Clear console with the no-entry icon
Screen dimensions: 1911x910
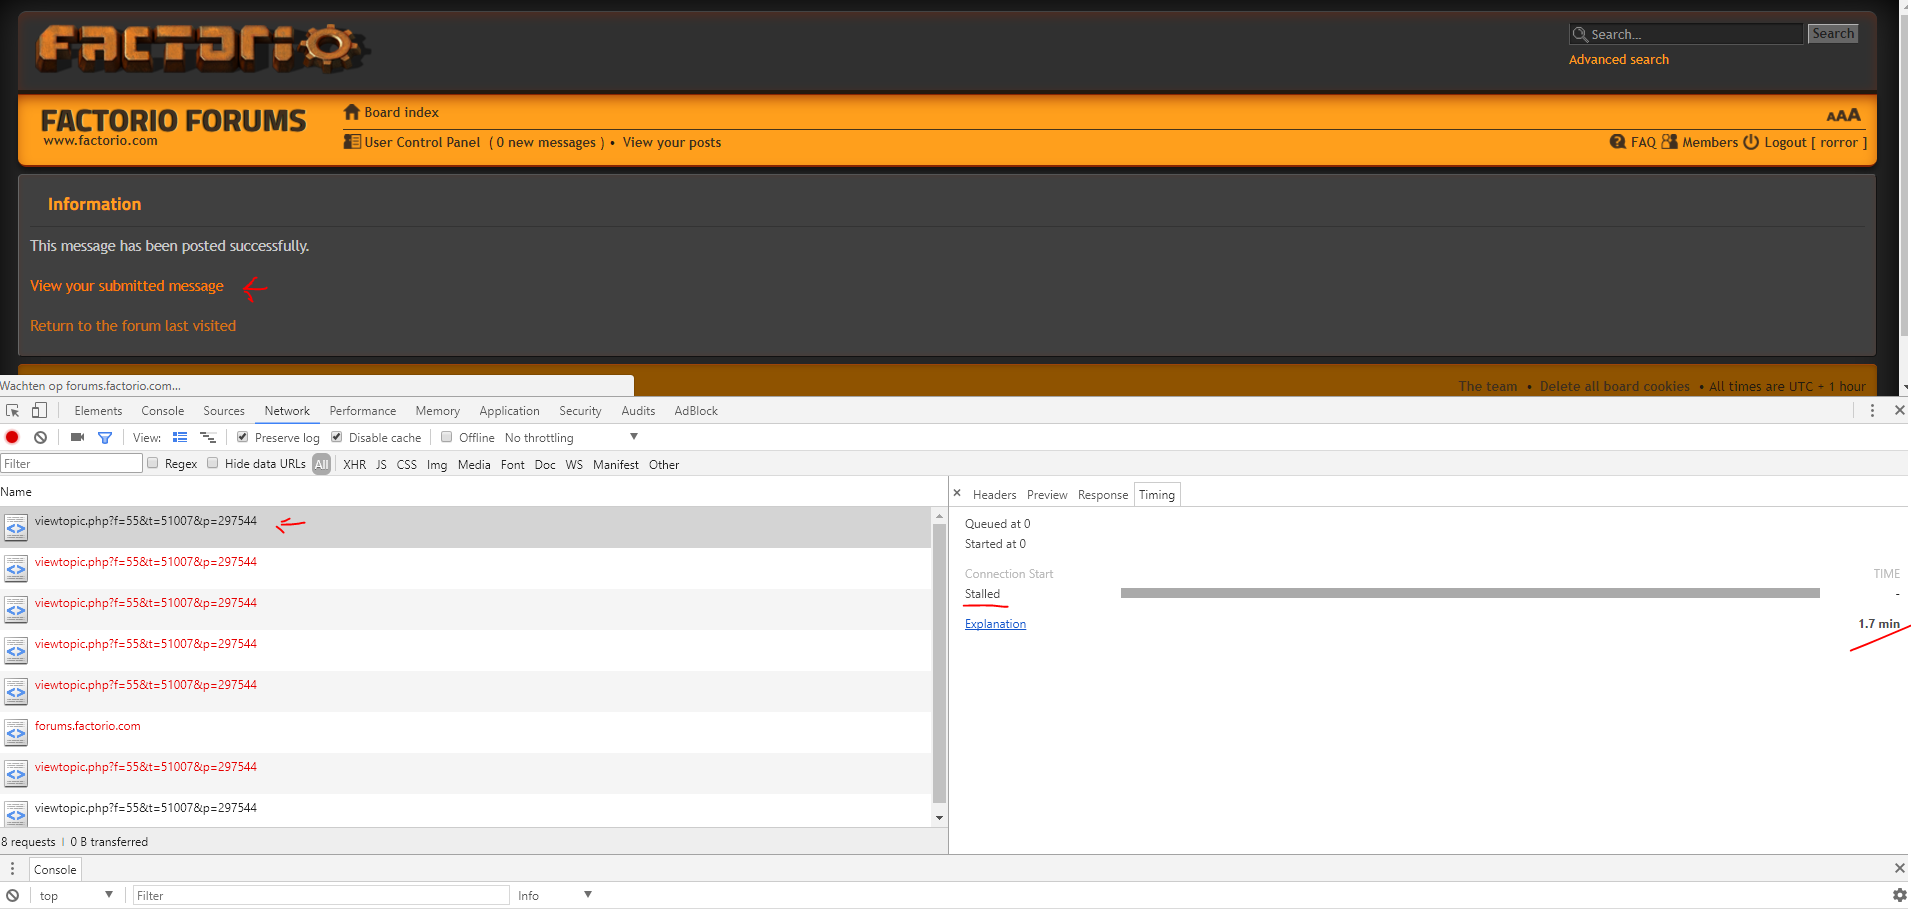click(x=12, y=896)
